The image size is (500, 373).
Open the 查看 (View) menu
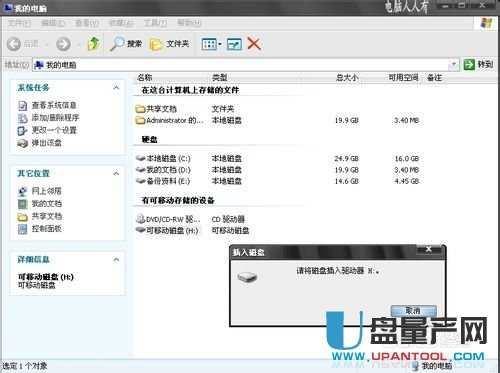(87, 23)
